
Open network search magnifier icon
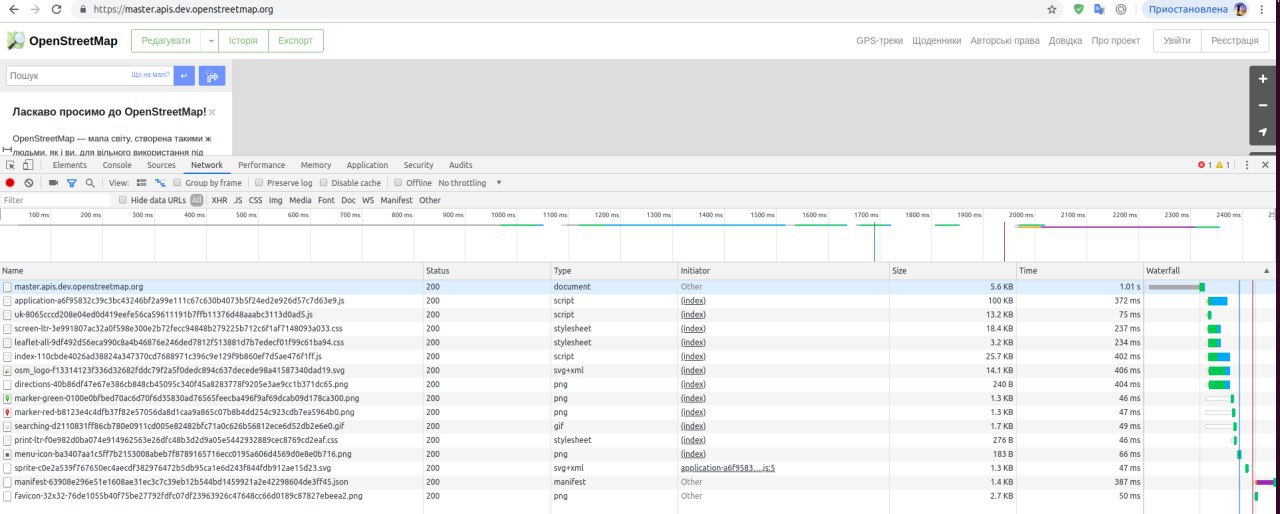click(90, 183)
